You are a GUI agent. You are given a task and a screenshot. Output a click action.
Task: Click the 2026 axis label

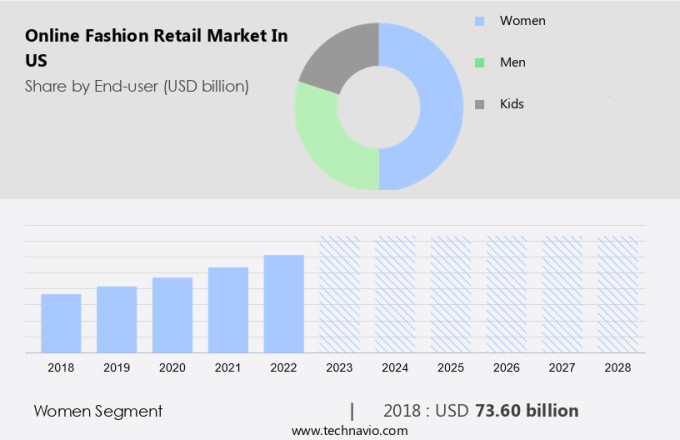pyautogui.click(x=506, y=368)
